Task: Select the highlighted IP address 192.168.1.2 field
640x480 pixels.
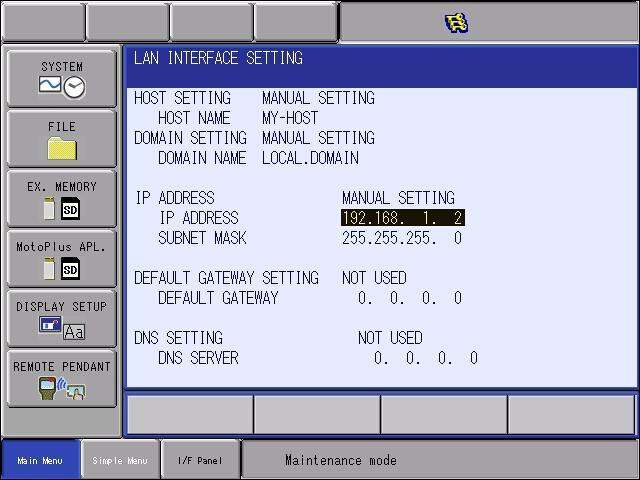Action: coord(403,218)
